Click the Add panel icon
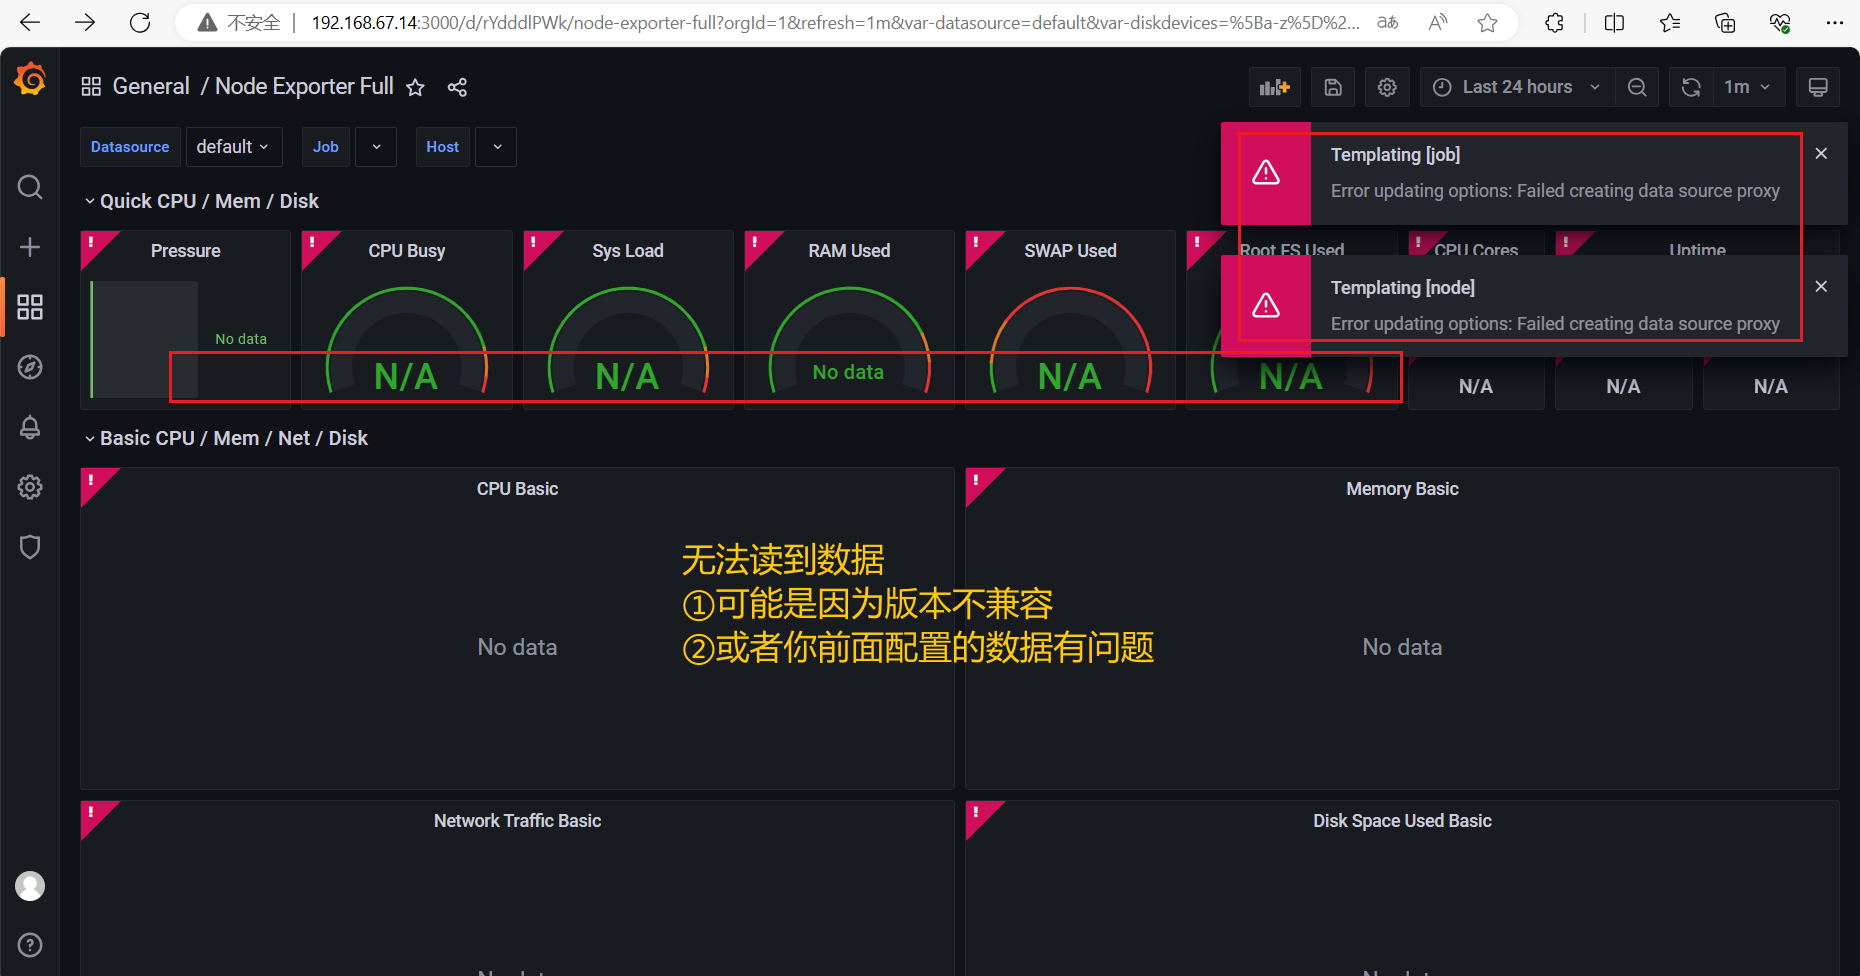Image resolution: width=1860 pixels, height=976 pixels. [1274, 87]
